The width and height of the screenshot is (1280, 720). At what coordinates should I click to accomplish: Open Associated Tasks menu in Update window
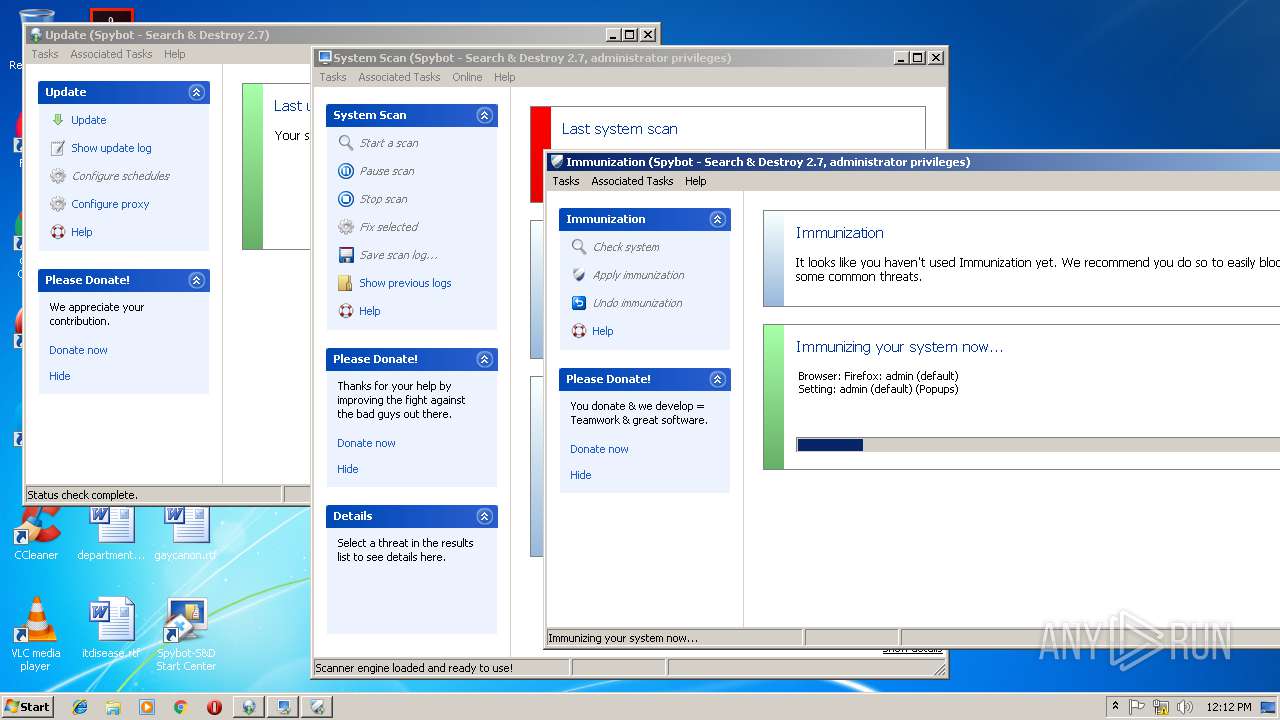coord(111,54)
